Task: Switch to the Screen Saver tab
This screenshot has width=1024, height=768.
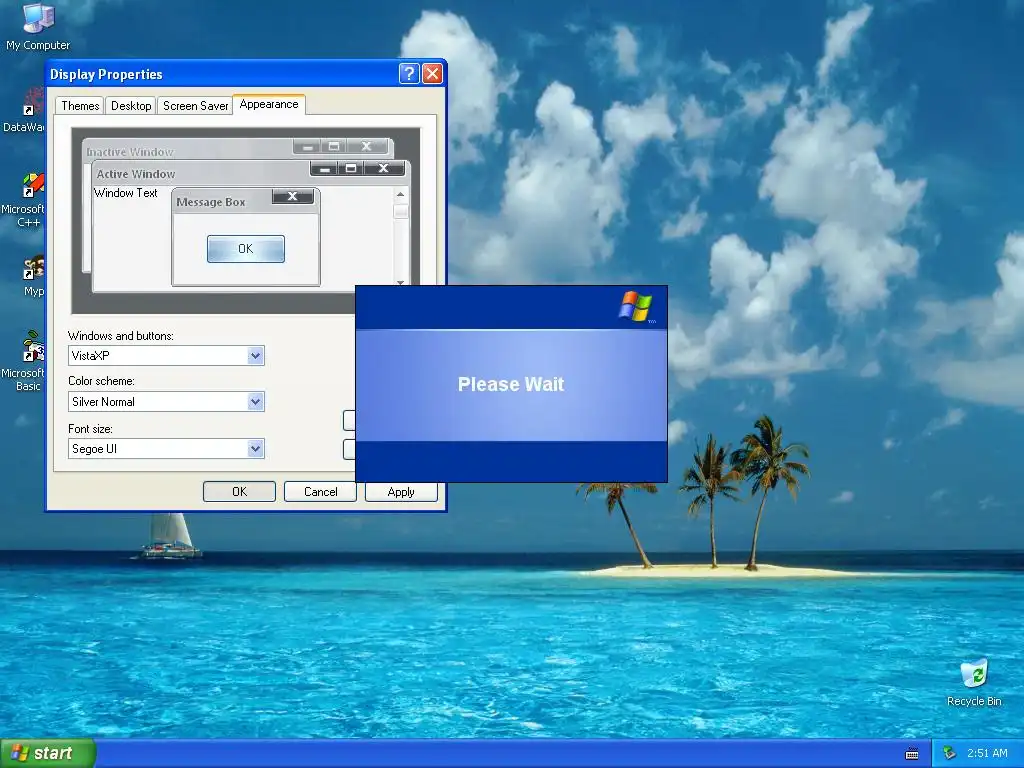Action: tap(195, 106)
